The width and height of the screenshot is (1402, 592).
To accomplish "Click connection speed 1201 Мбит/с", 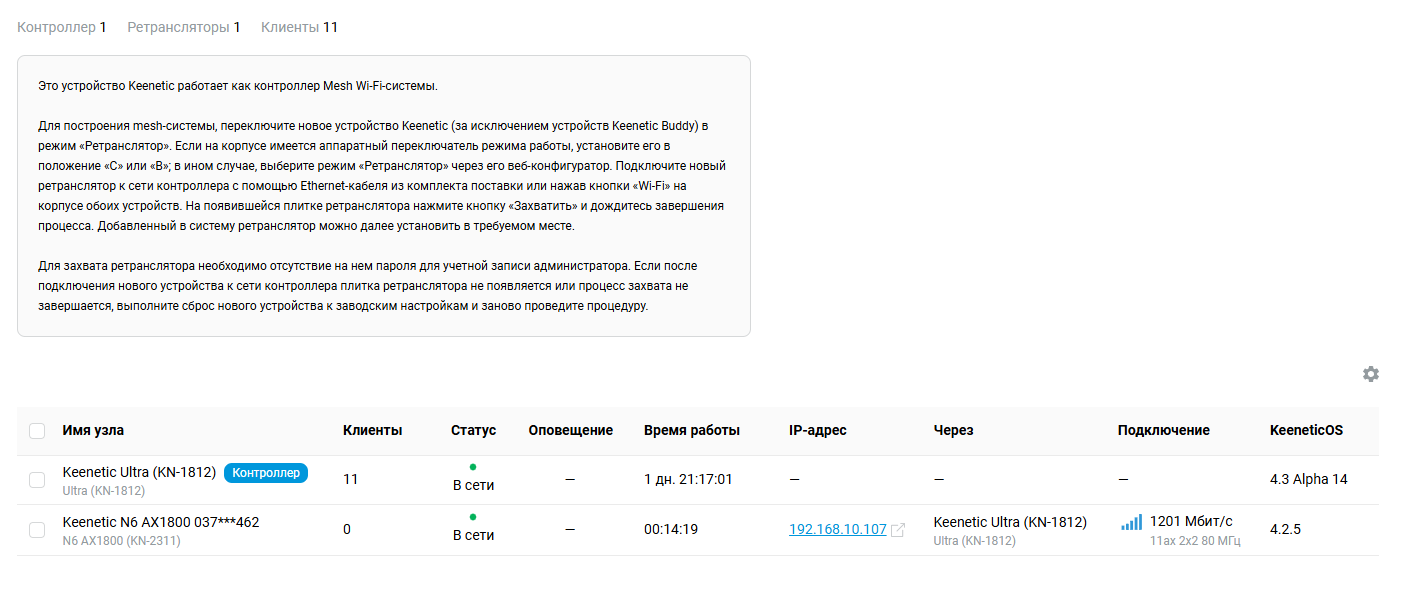I will [1191, 522].
